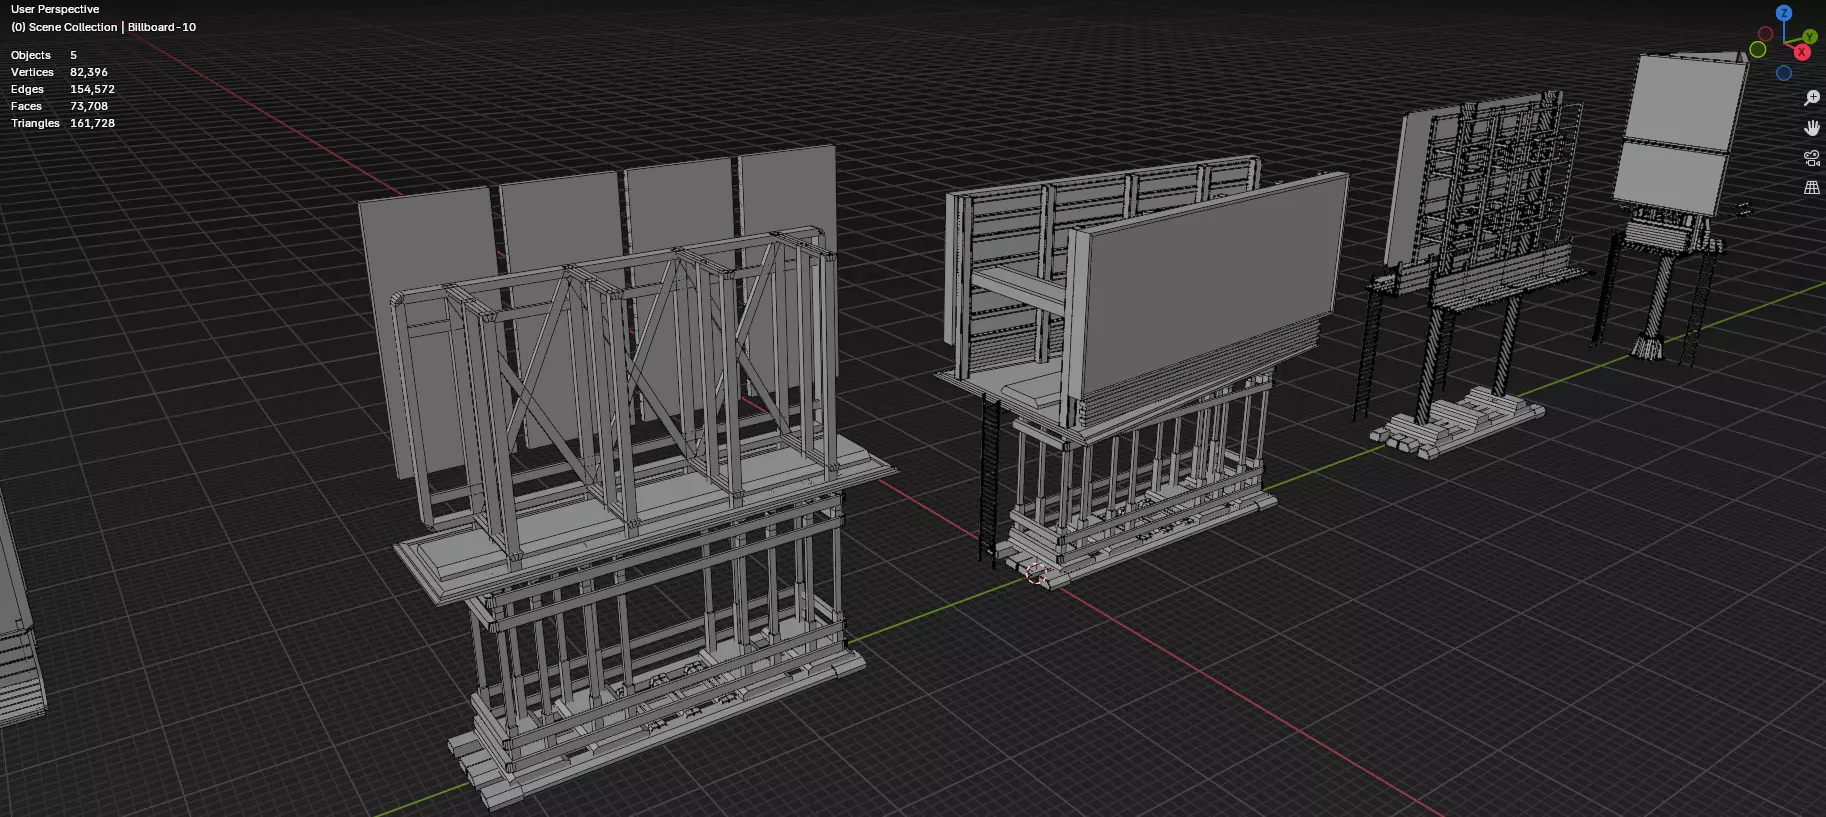Toggle the camera view icon
The height and width of the screenshot is (817, 1826).
coord(1811,158)
